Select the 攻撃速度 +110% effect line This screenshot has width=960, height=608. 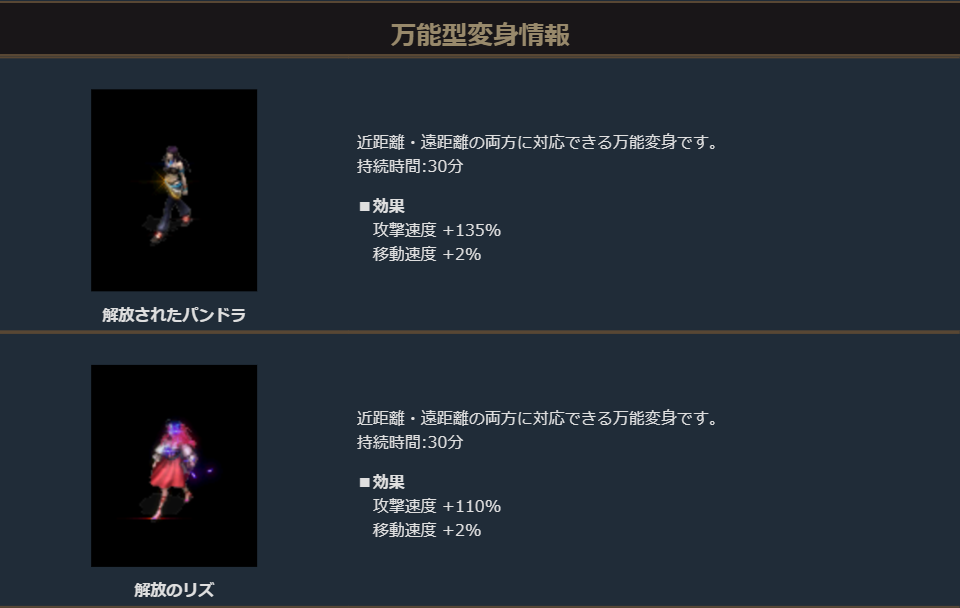[436, 506]
